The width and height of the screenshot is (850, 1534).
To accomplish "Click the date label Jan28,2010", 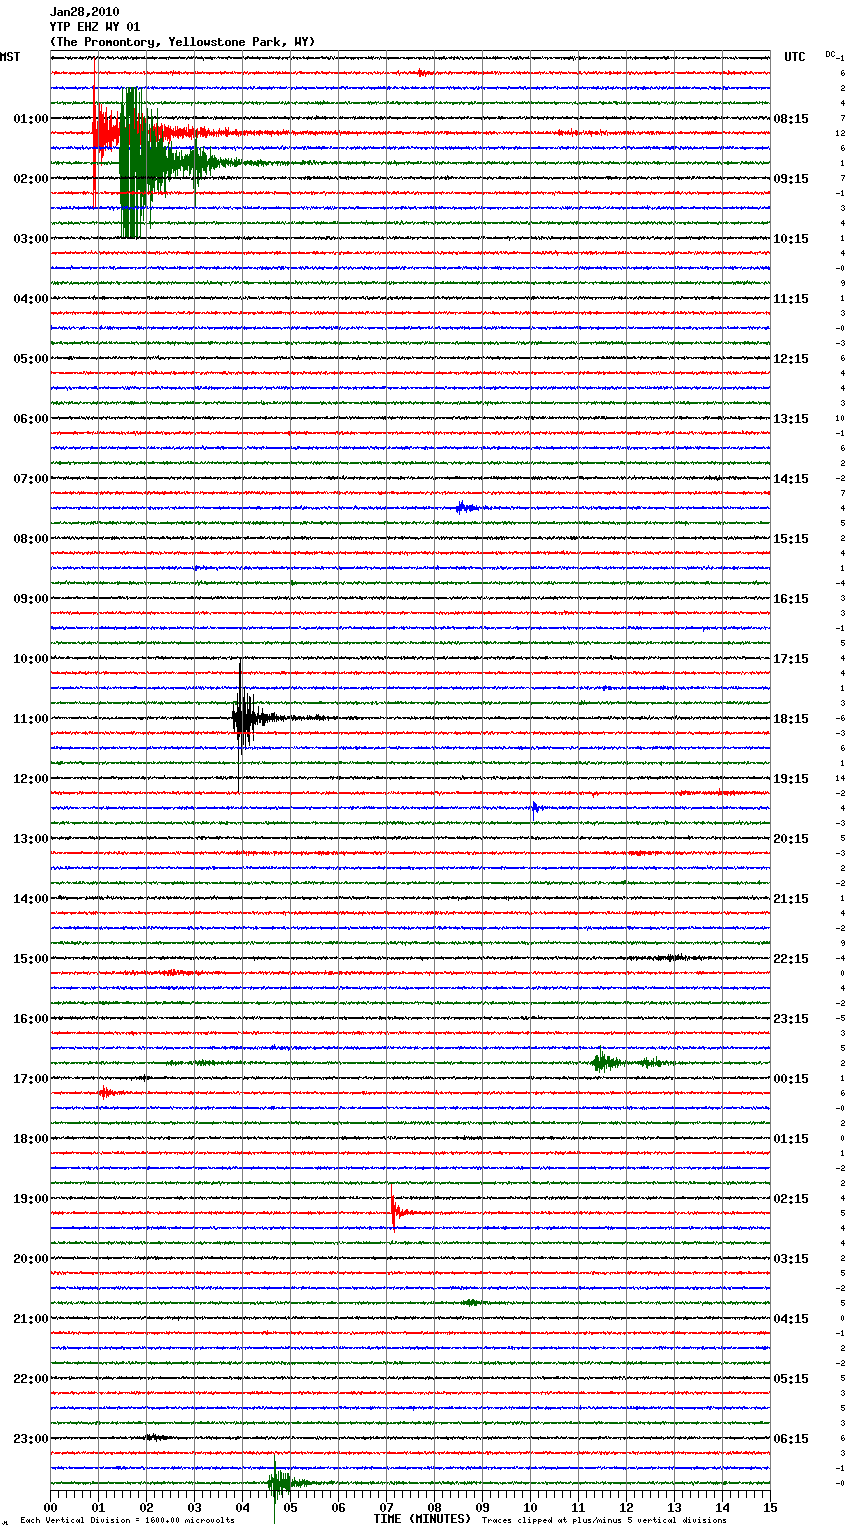I will point(84,12).
